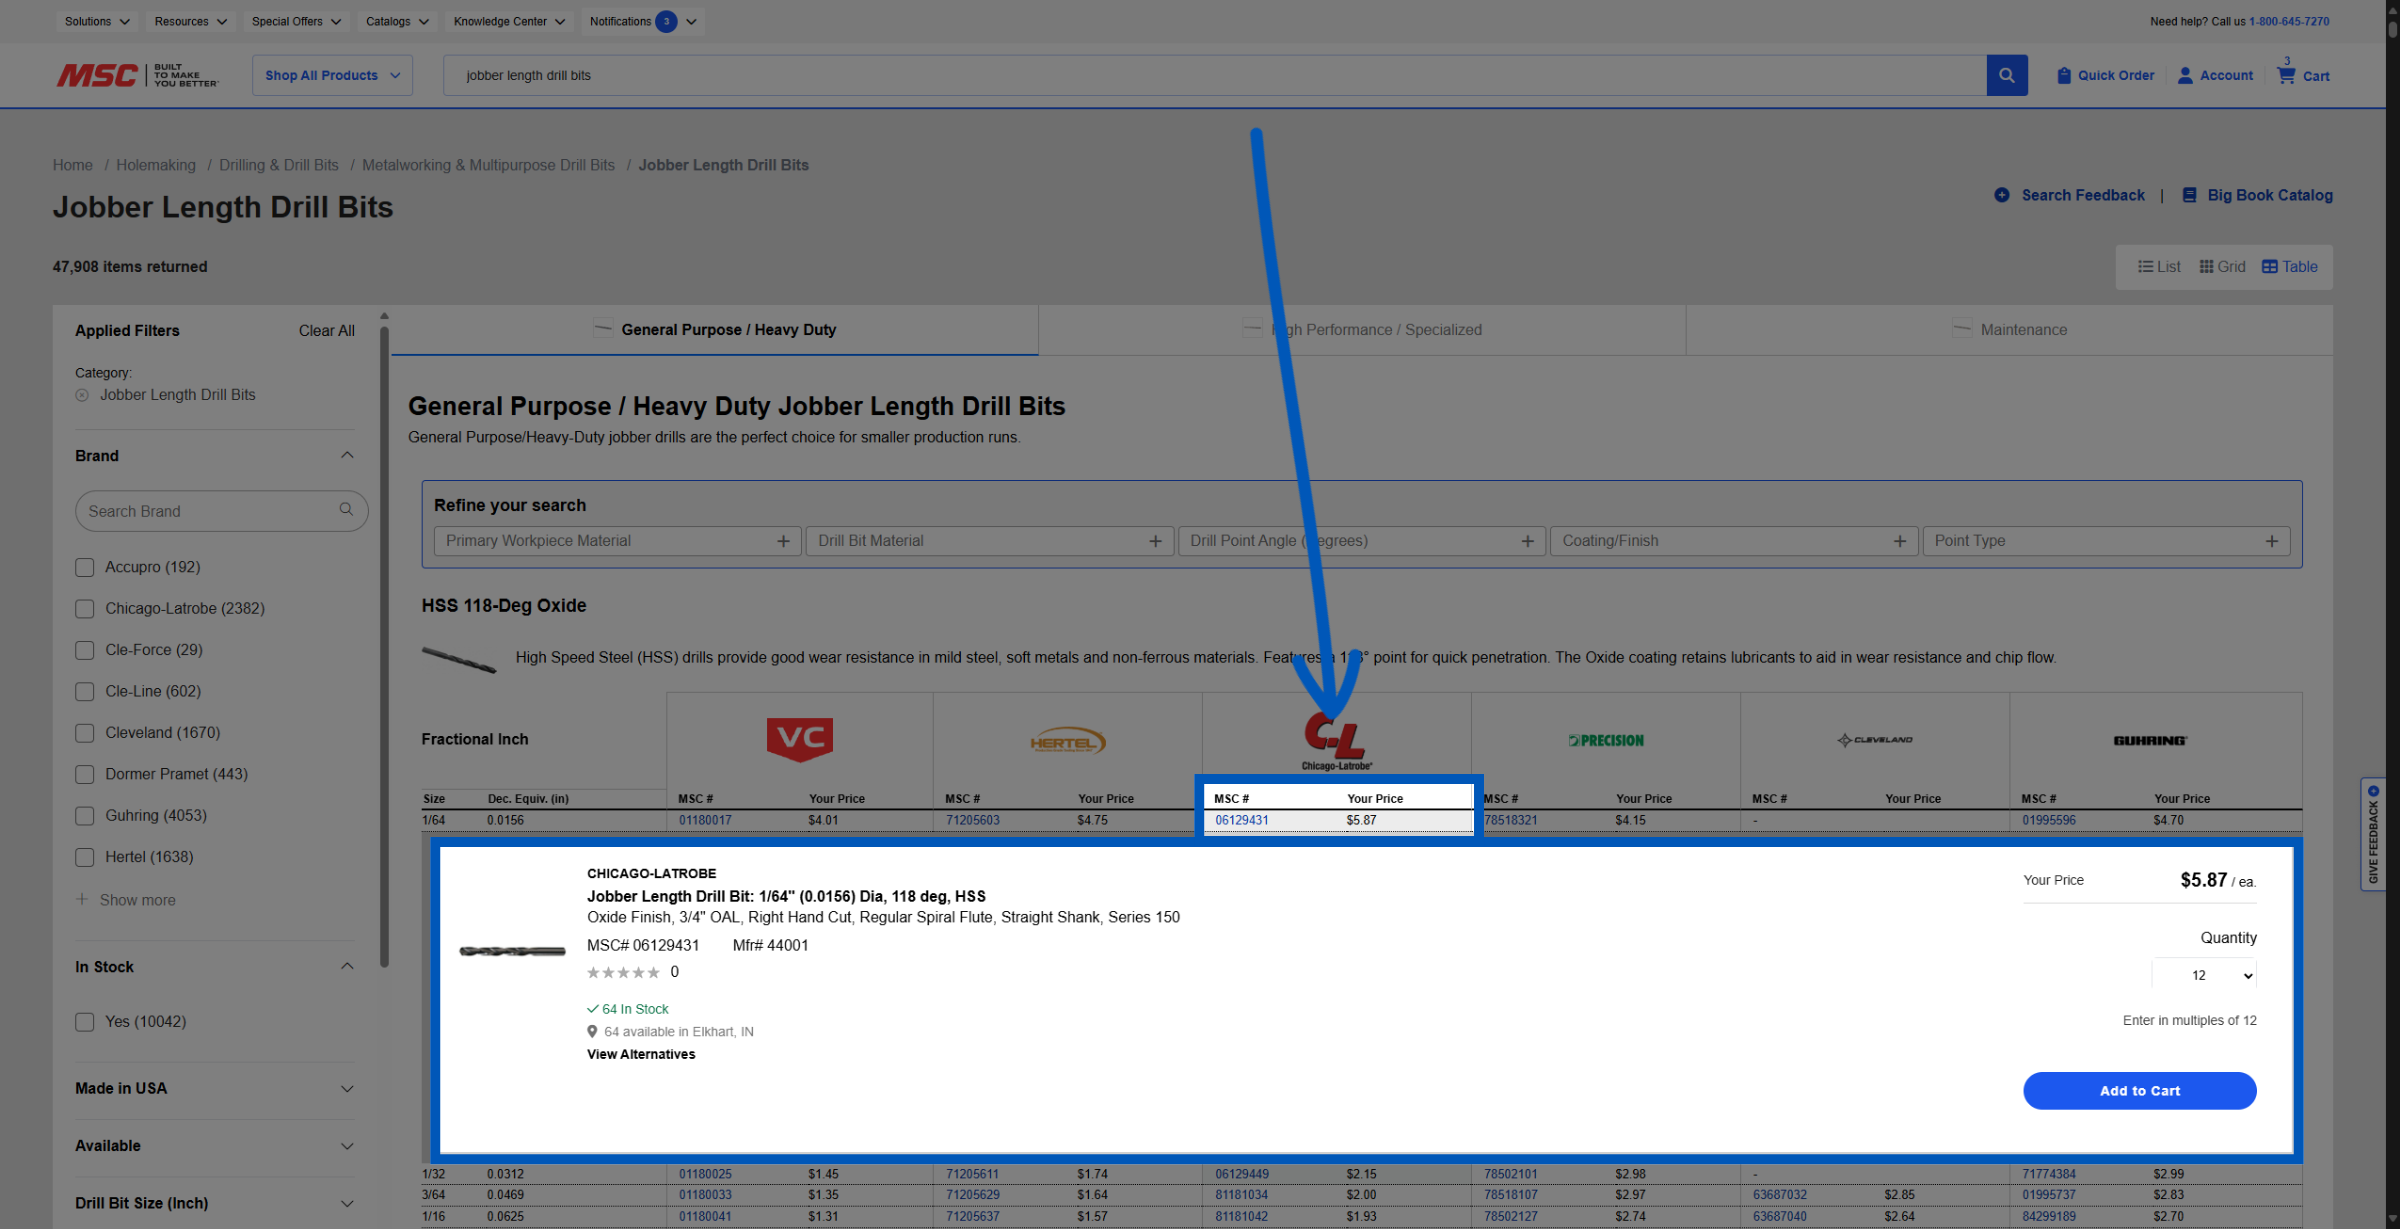Check the Accupro brand checkbox
The height and width of the screenshot is (1229, 2400).
point(85,567)
